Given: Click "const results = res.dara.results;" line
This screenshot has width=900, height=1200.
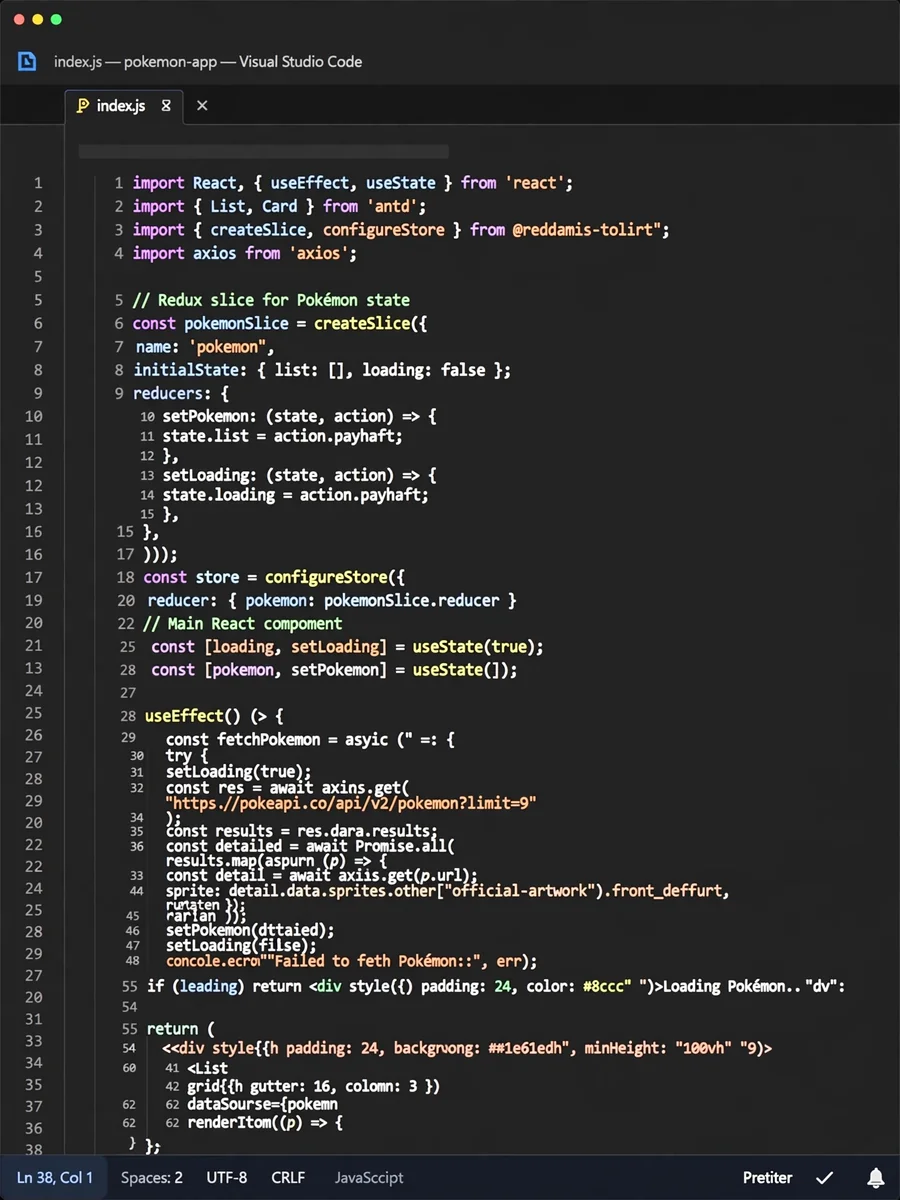Looking at the screenshot, I should click(x=302, y=830).
